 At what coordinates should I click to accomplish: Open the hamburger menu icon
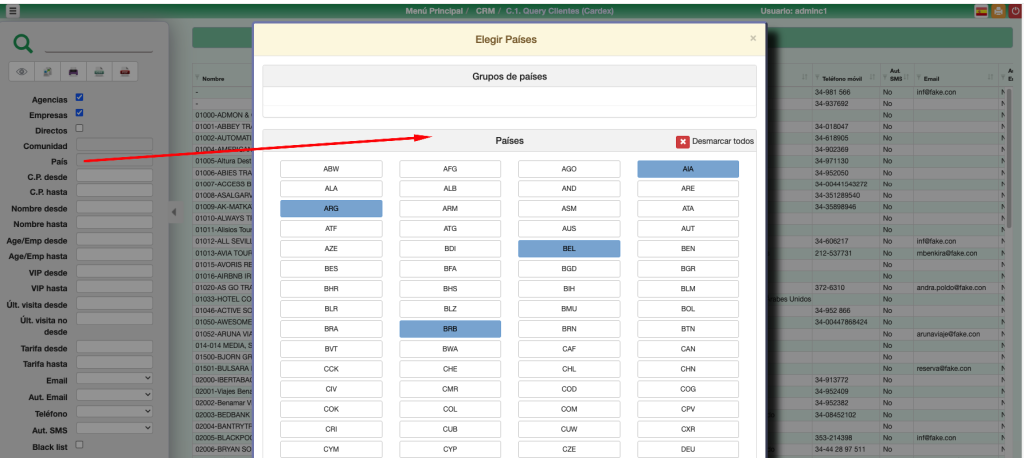click(x=11, y=10)
